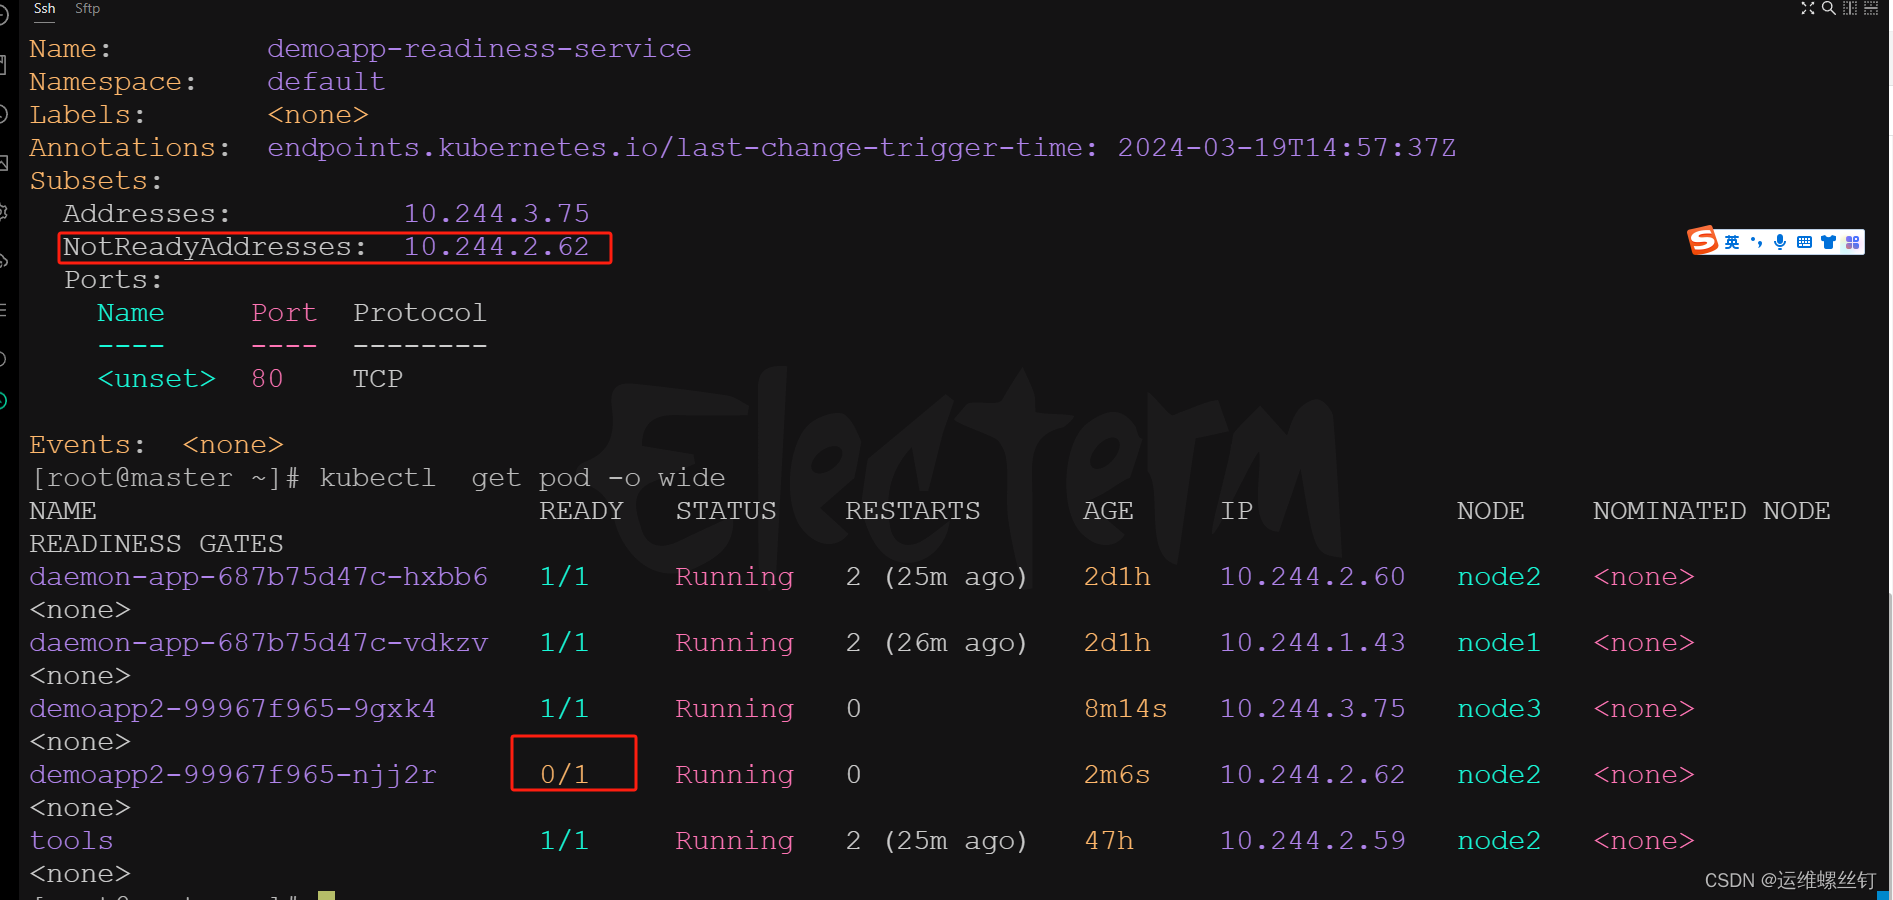
Task: Click NotReadyAddresses IP 10.244.2.62
Action: pyautogui.click(x=496, y=247)
